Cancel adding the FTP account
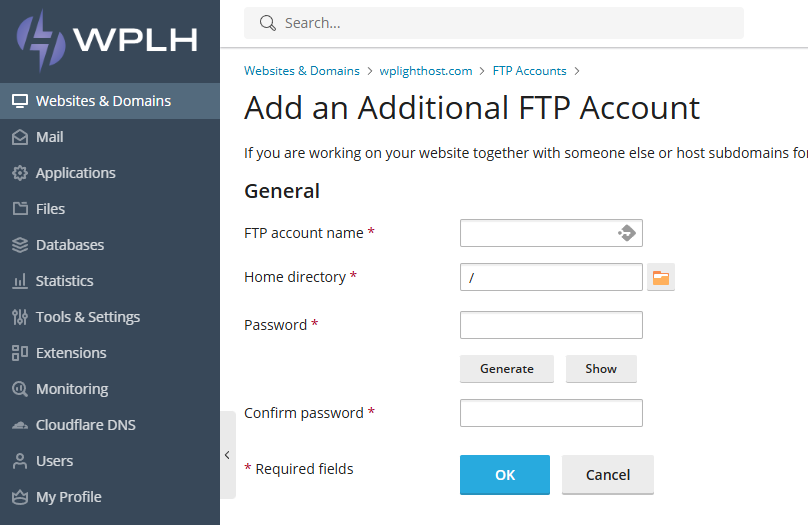The width and height of the screenshot is (808, 525). pyautogui.click(x=608, y=475)
